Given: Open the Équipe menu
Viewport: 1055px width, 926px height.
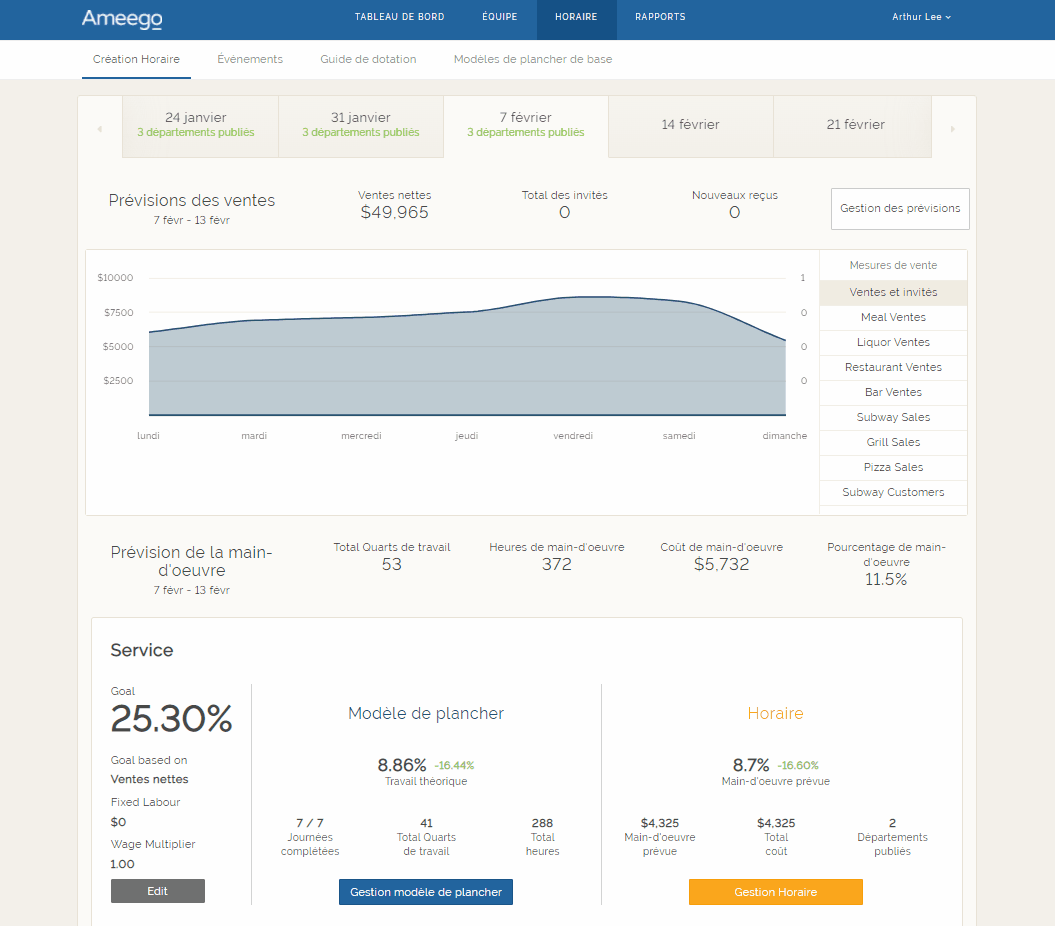Looking at the screenshot, I should click(499, 17).
